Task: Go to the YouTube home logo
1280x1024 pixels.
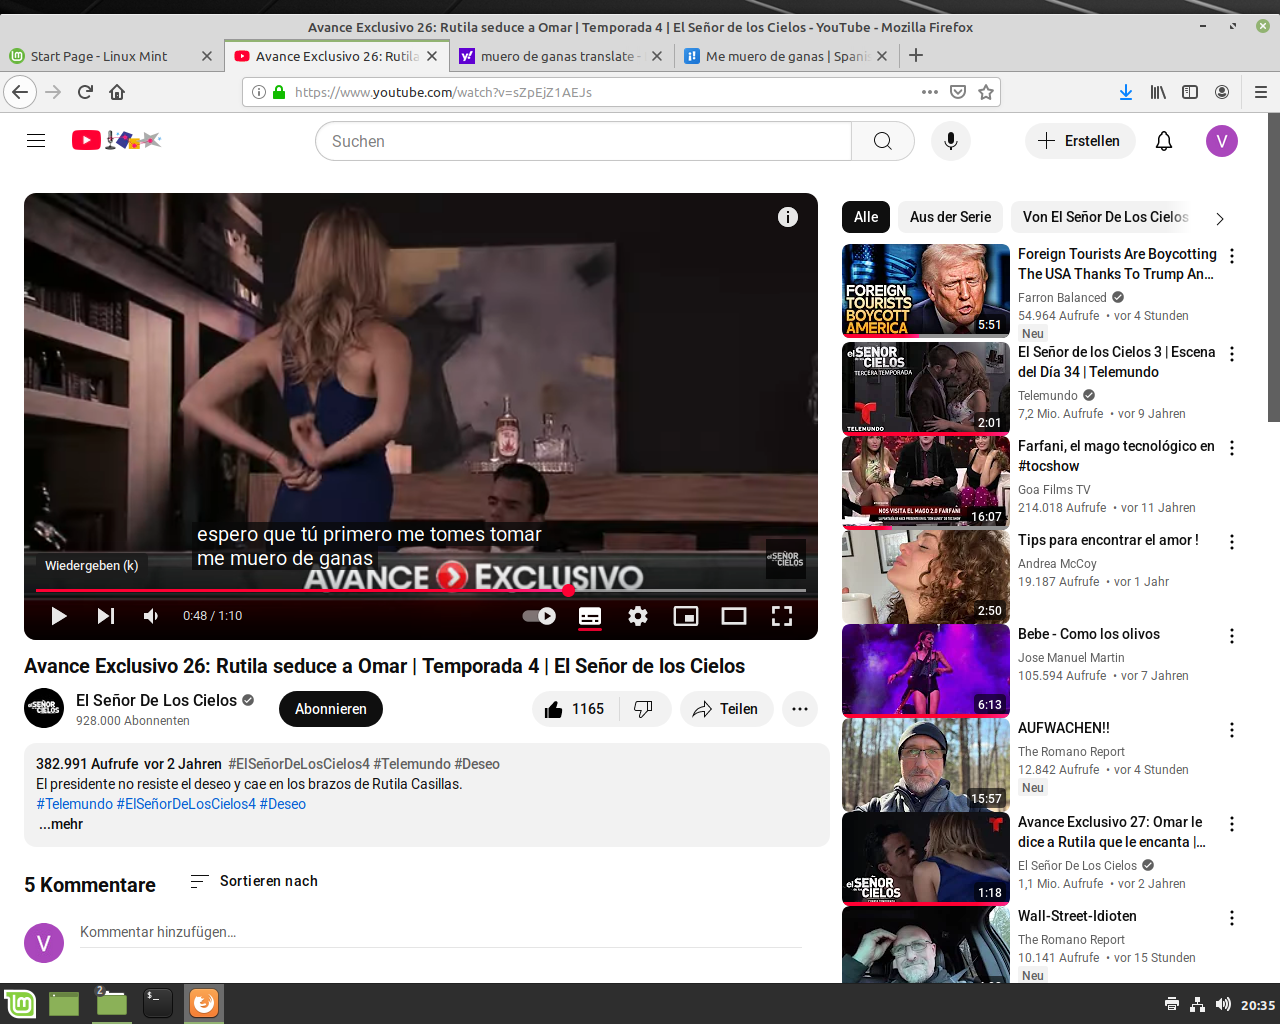Action: (x=116, y=141)
